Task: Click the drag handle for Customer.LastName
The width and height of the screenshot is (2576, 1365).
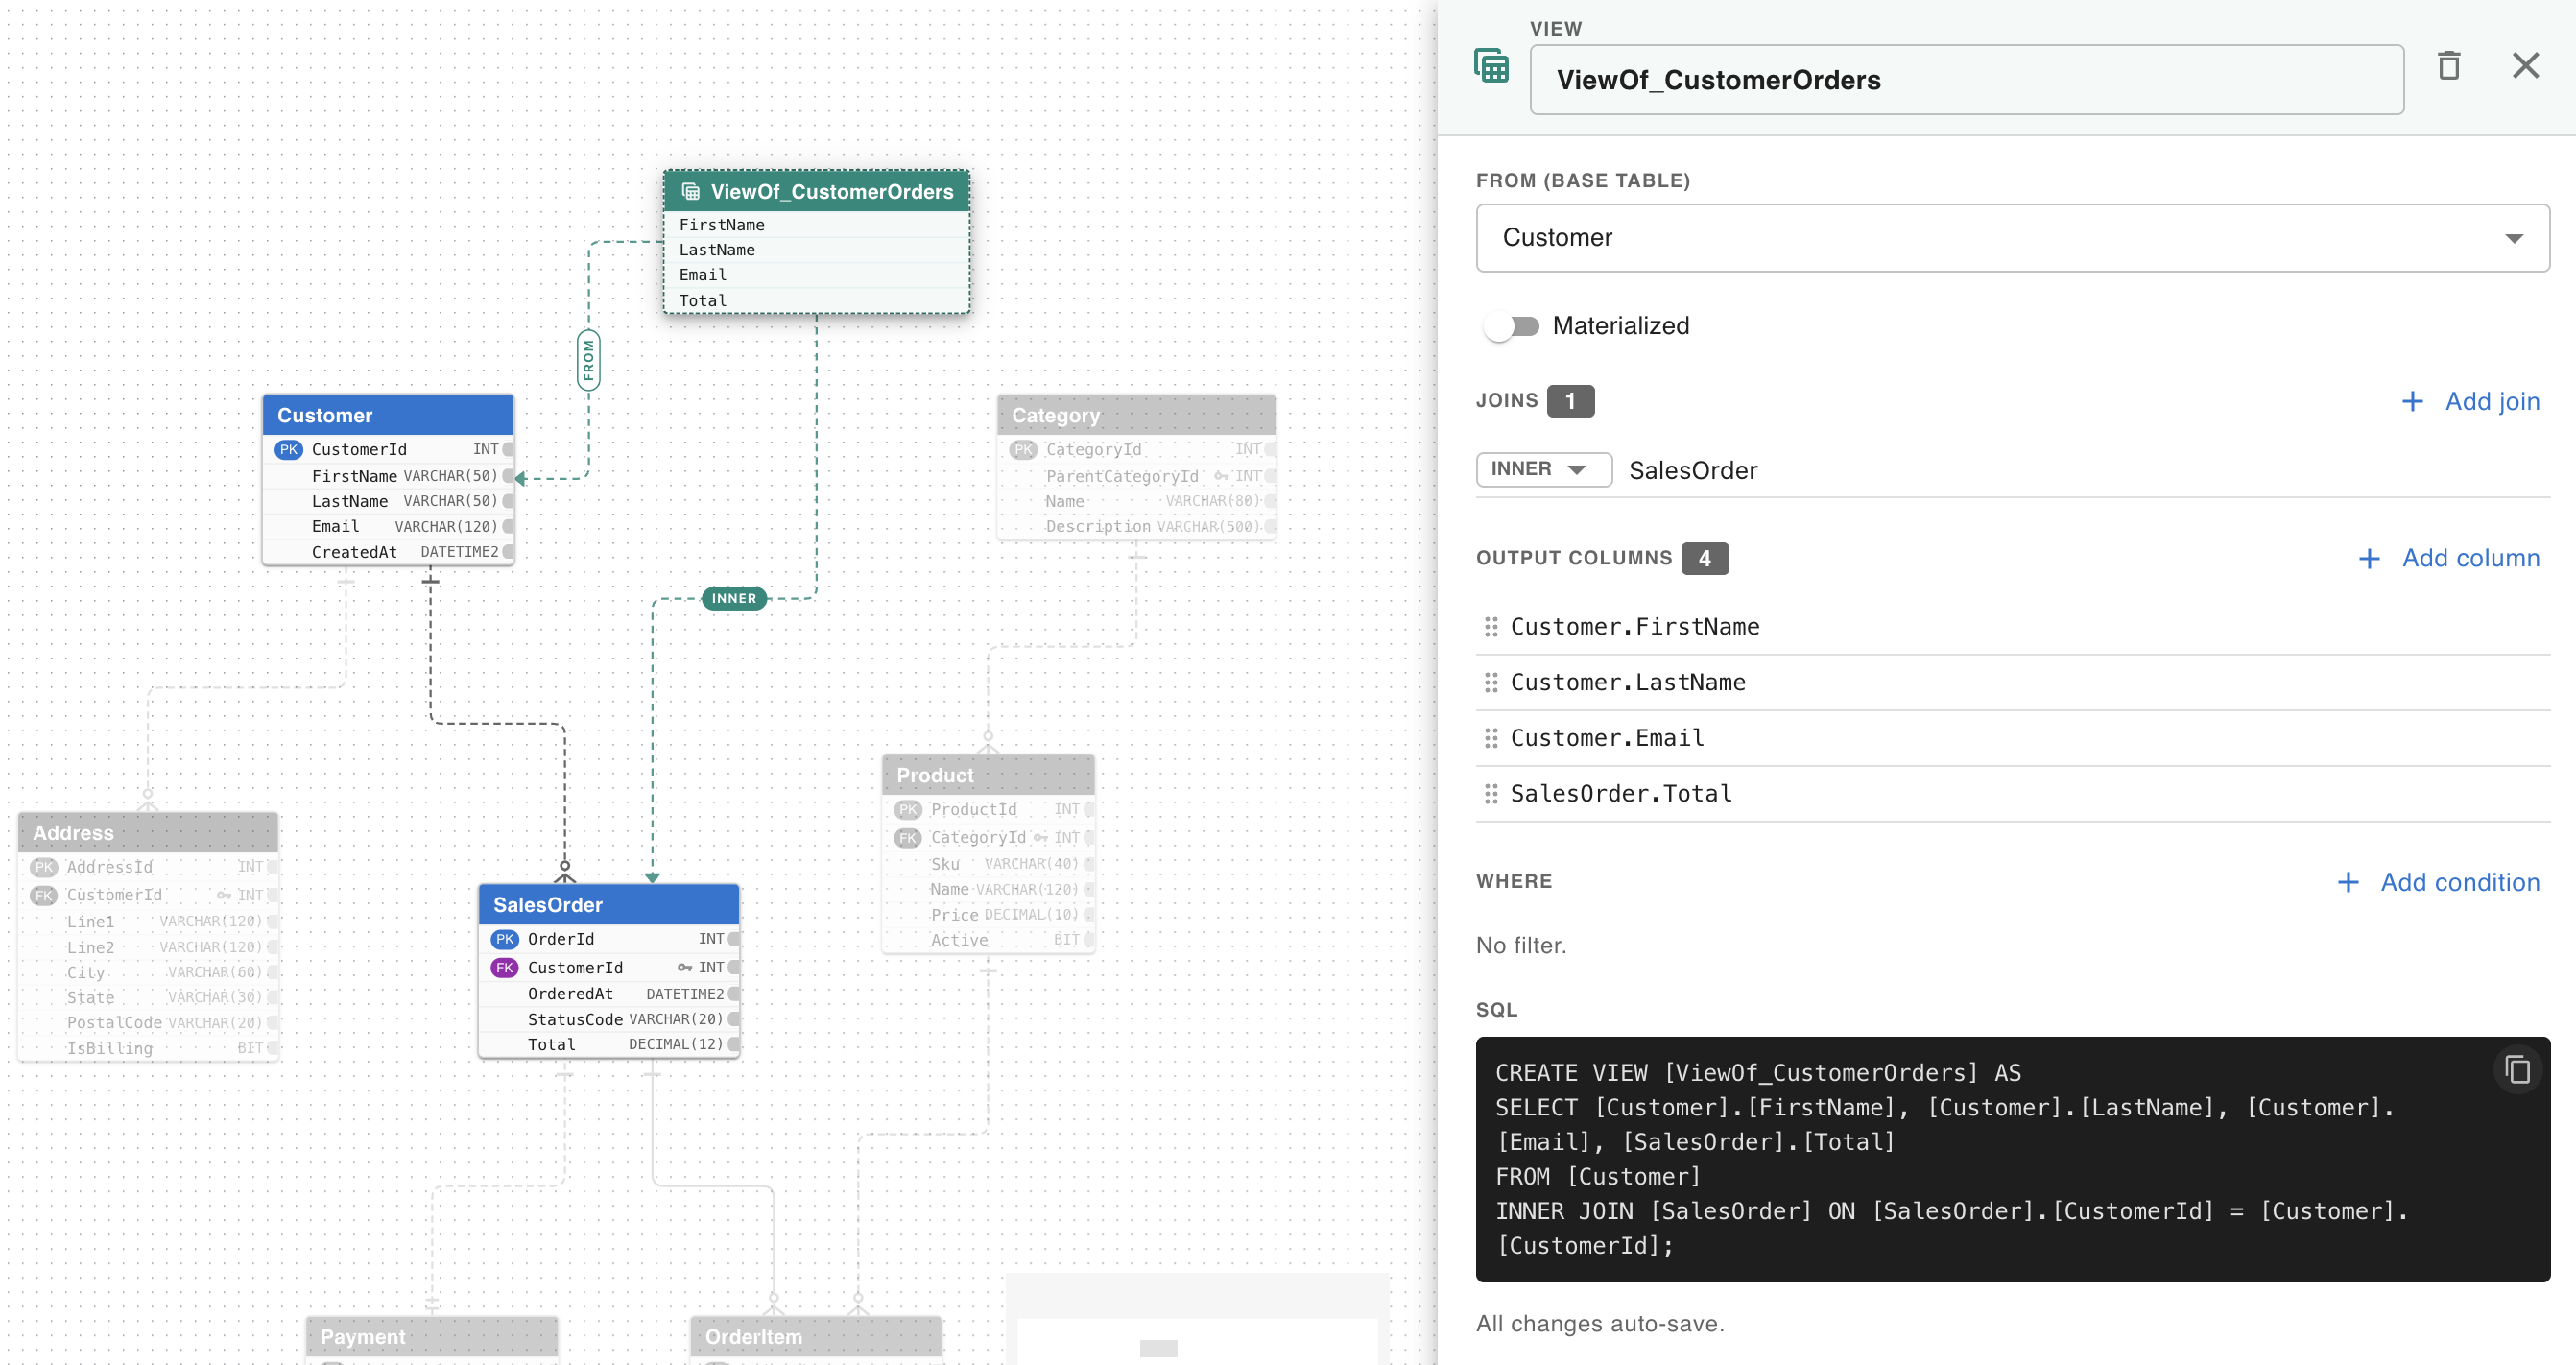Action: (1491, 682)
